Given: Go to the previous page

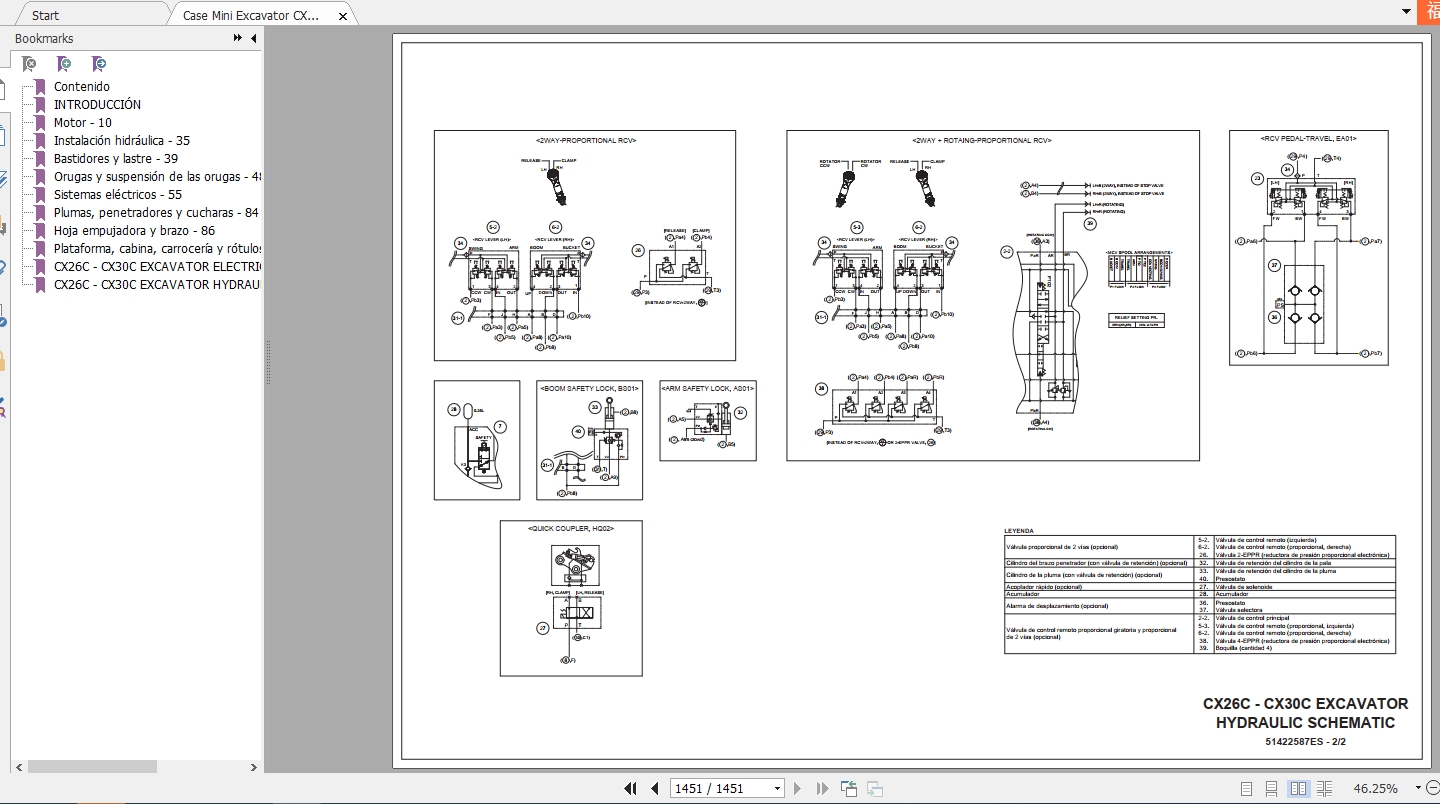Looking at the screenshot, I should click(655, 788).
